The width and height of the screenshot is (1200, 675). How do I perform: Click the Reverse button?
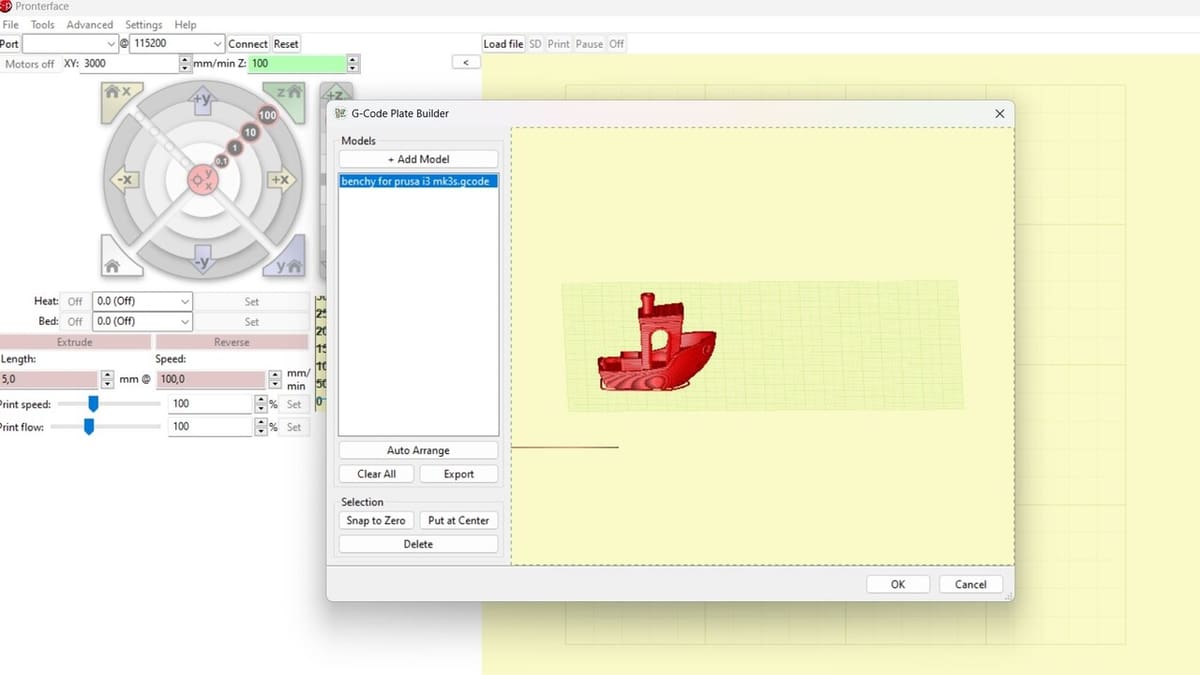click(232, 342)
